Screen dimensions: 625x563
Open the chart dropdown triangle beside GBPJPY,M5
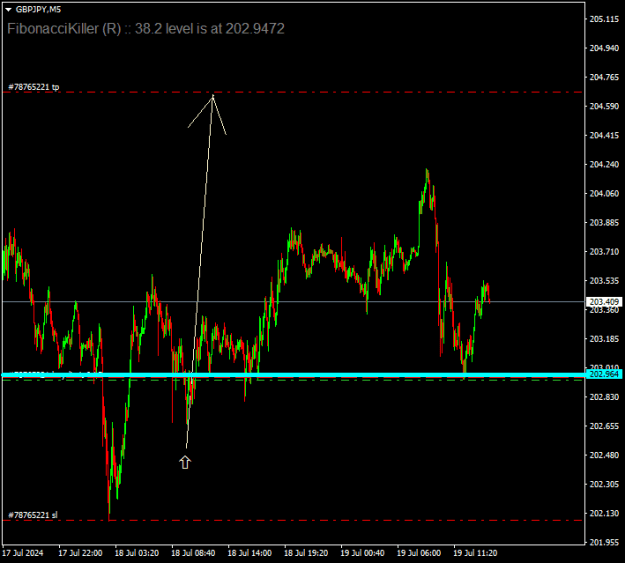pyautogui.click(x=8, y=10)
